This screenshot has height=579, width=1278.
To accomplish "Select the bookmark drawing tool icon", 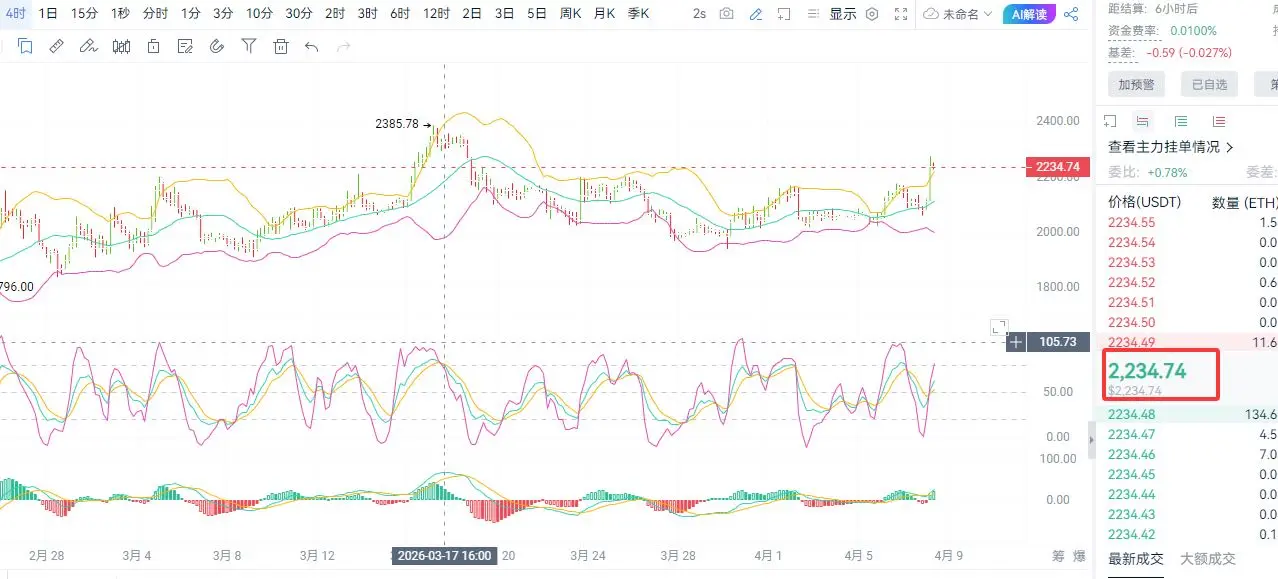I will (x=25, y=46).
